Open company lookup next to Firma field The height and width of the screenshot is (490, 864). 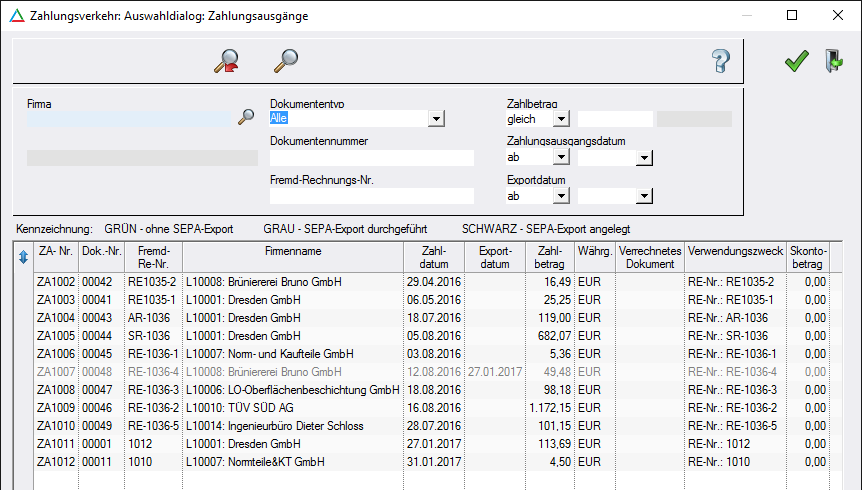click(246, 118)
